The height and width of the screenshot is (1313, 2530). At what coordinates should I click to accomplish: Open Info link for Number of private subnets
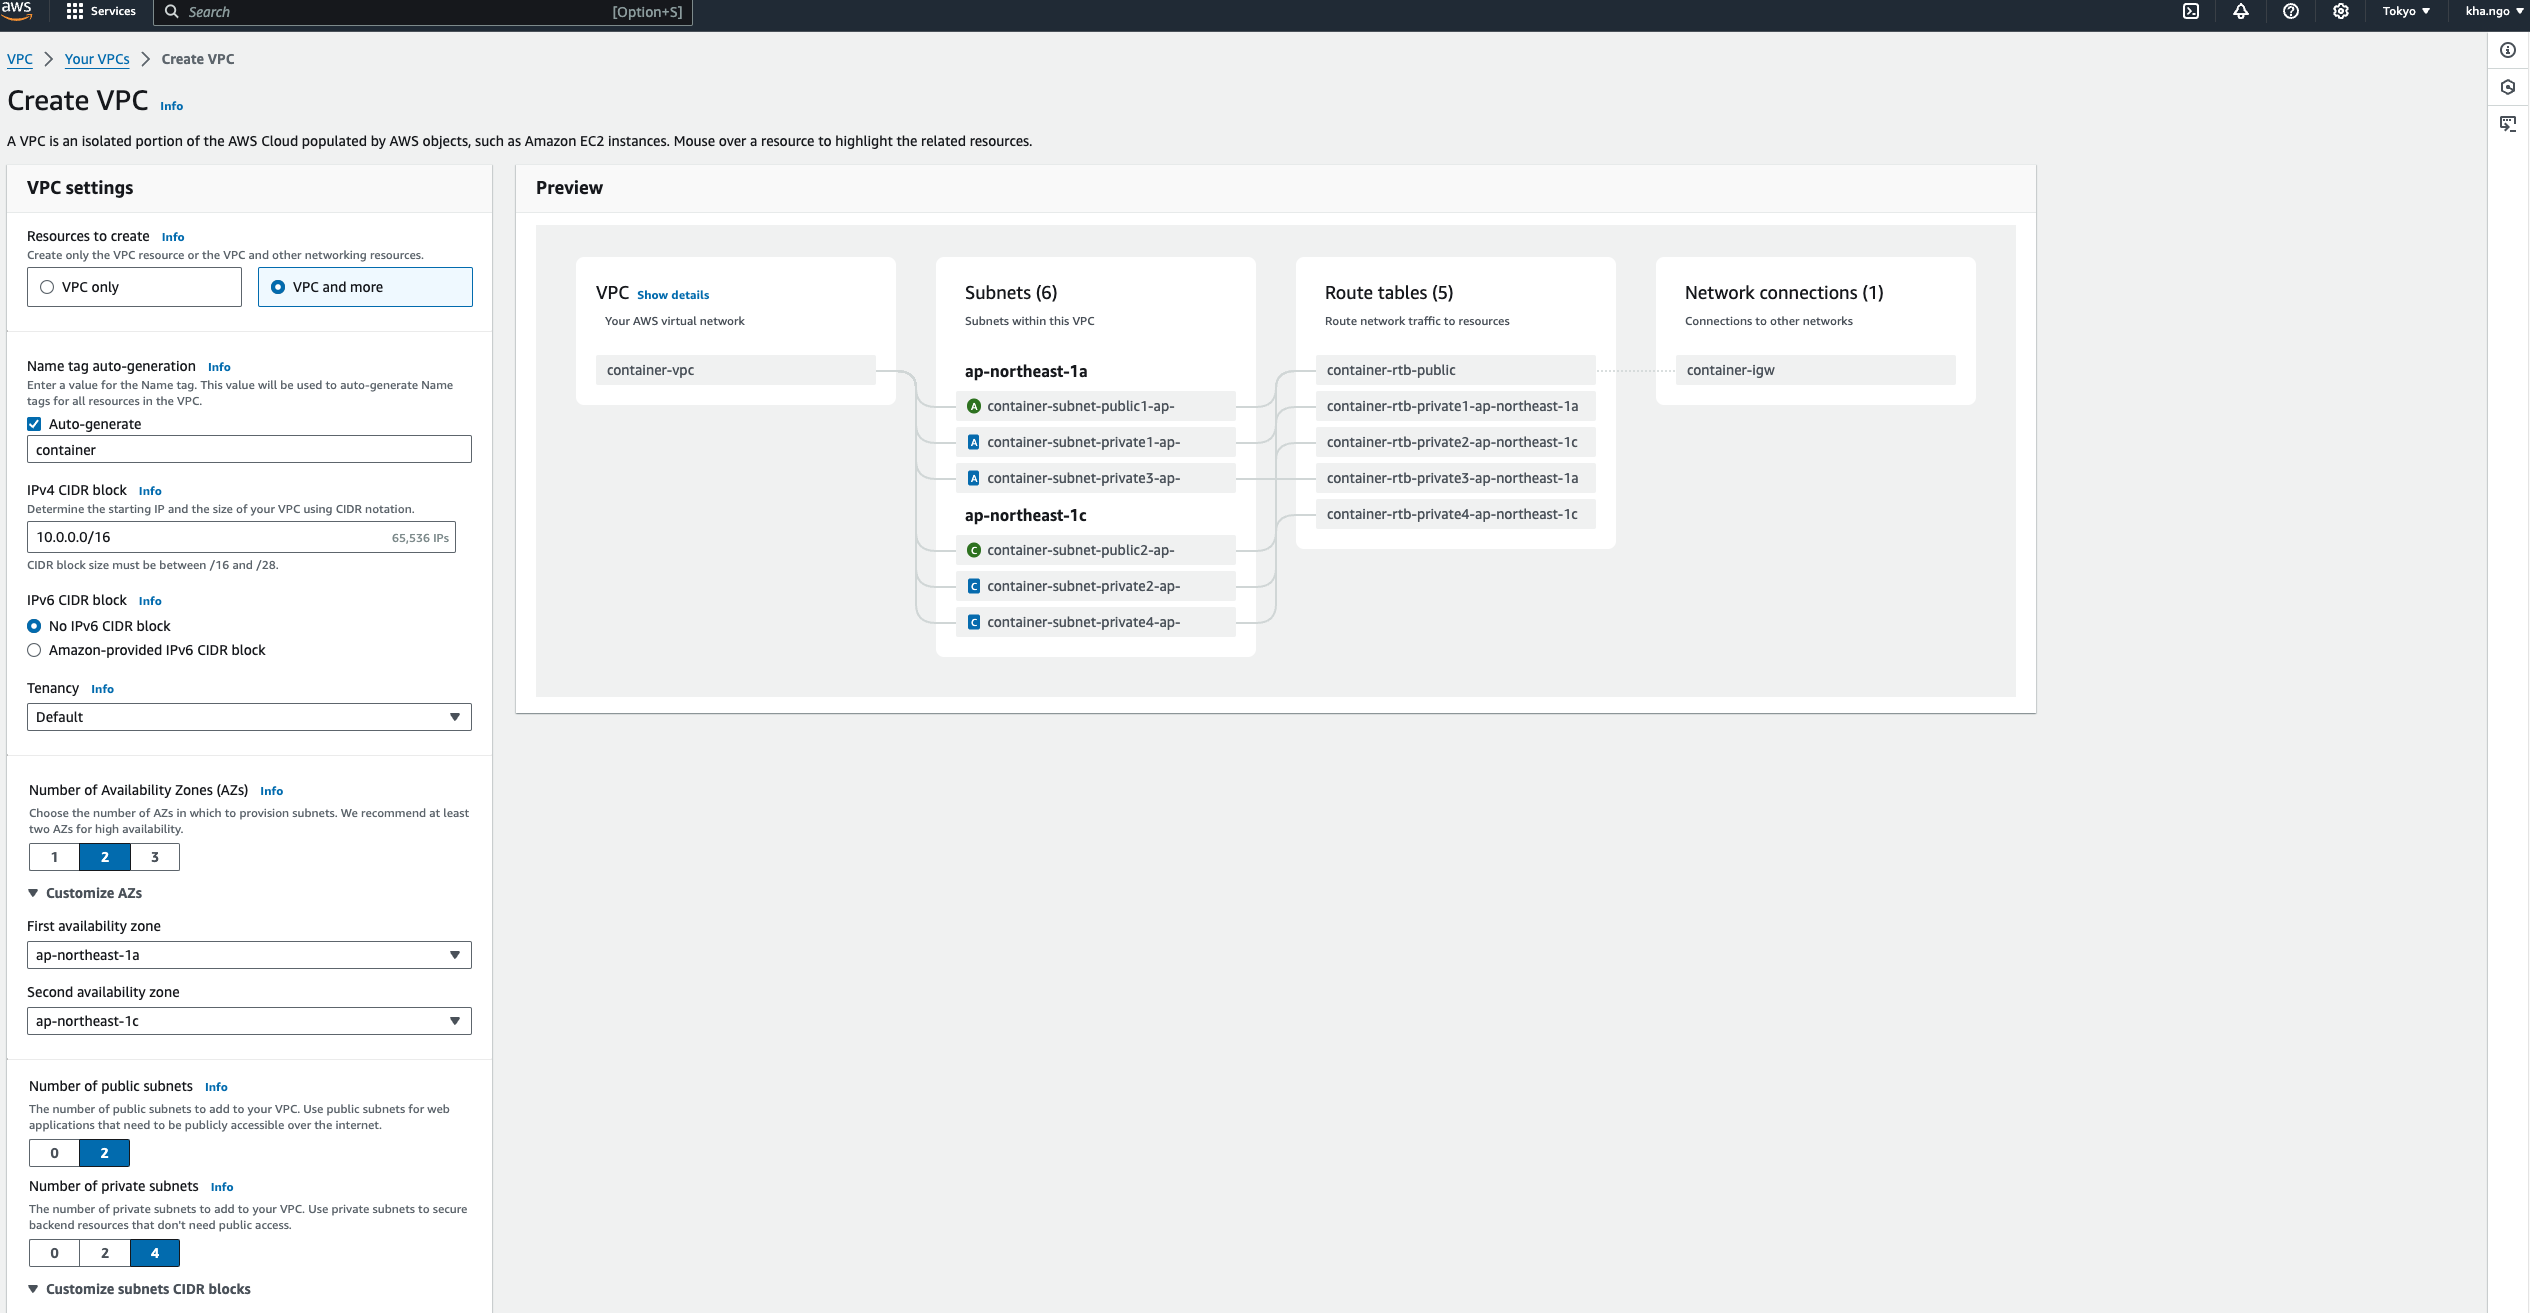(222, 1187)
